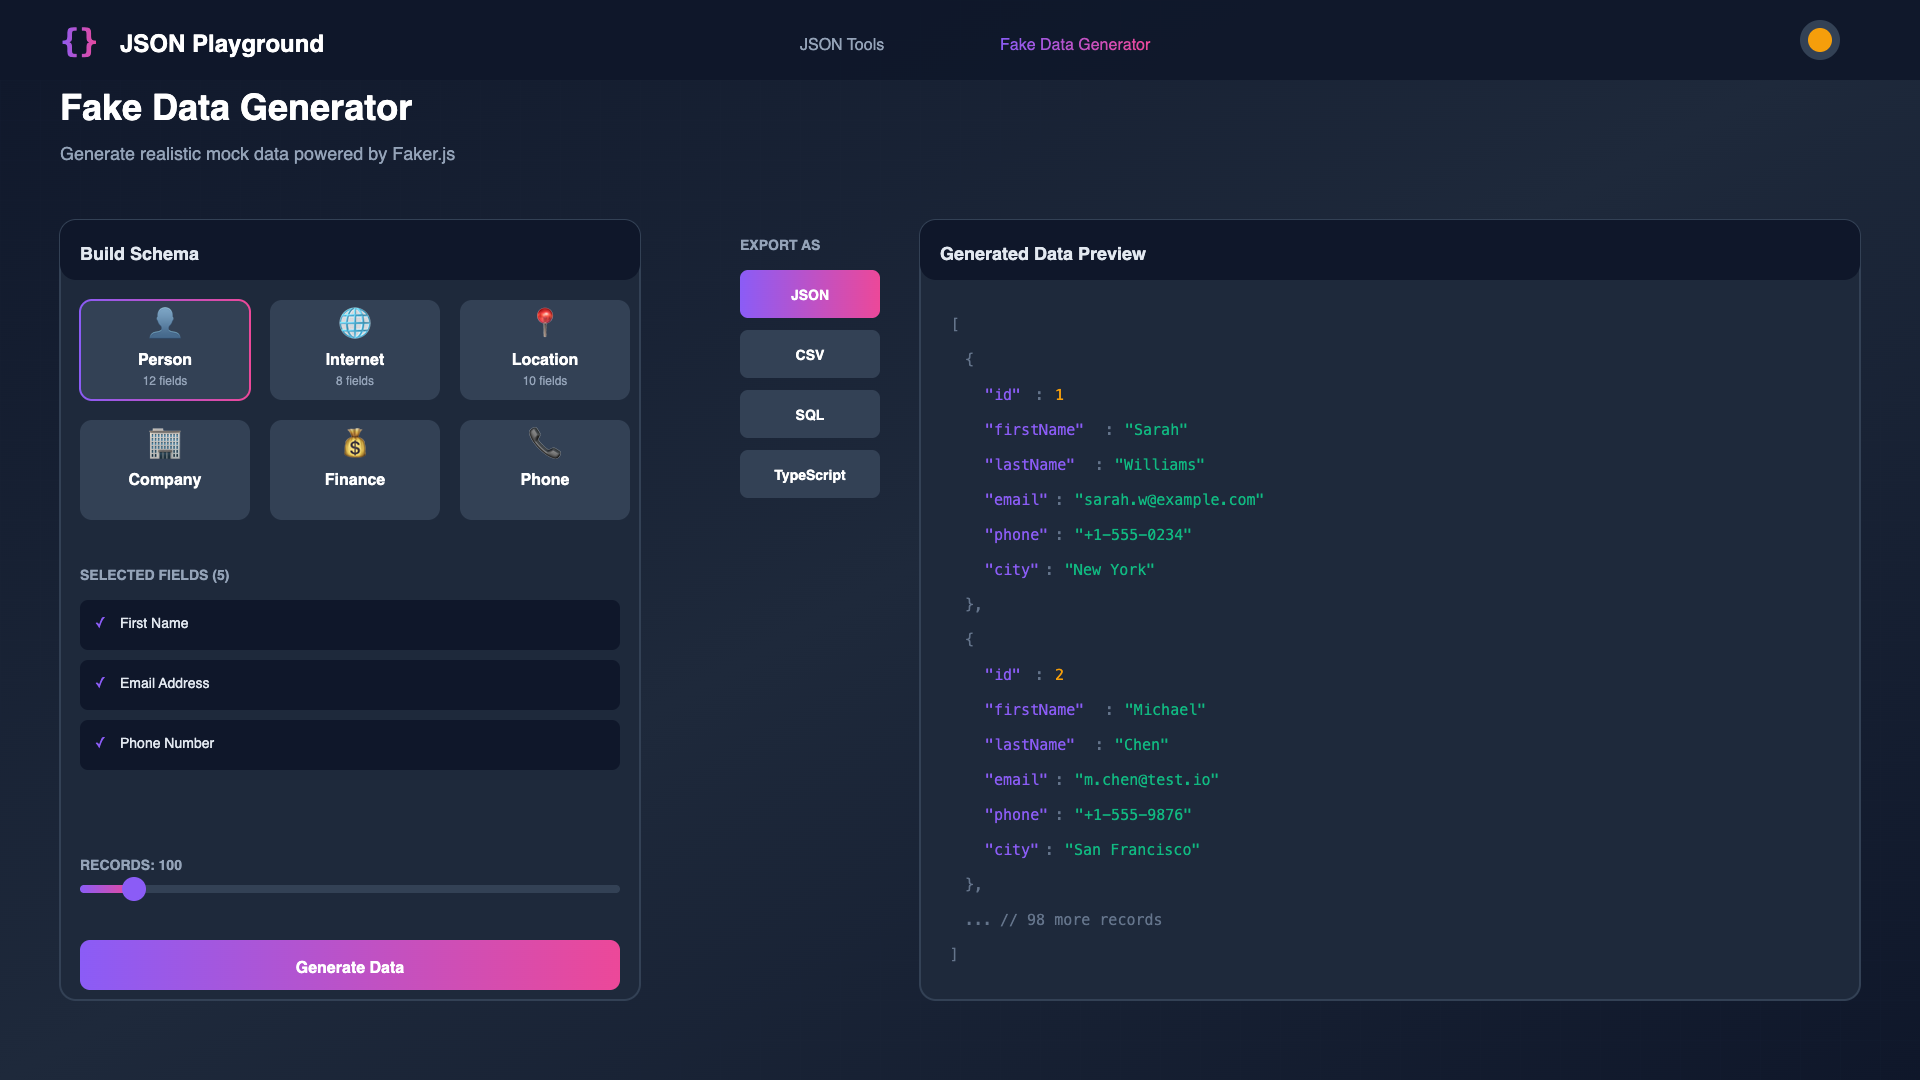1920x1080 pixels.
Task: Choose the Location pin category icon
Action: tap(544, 322)
